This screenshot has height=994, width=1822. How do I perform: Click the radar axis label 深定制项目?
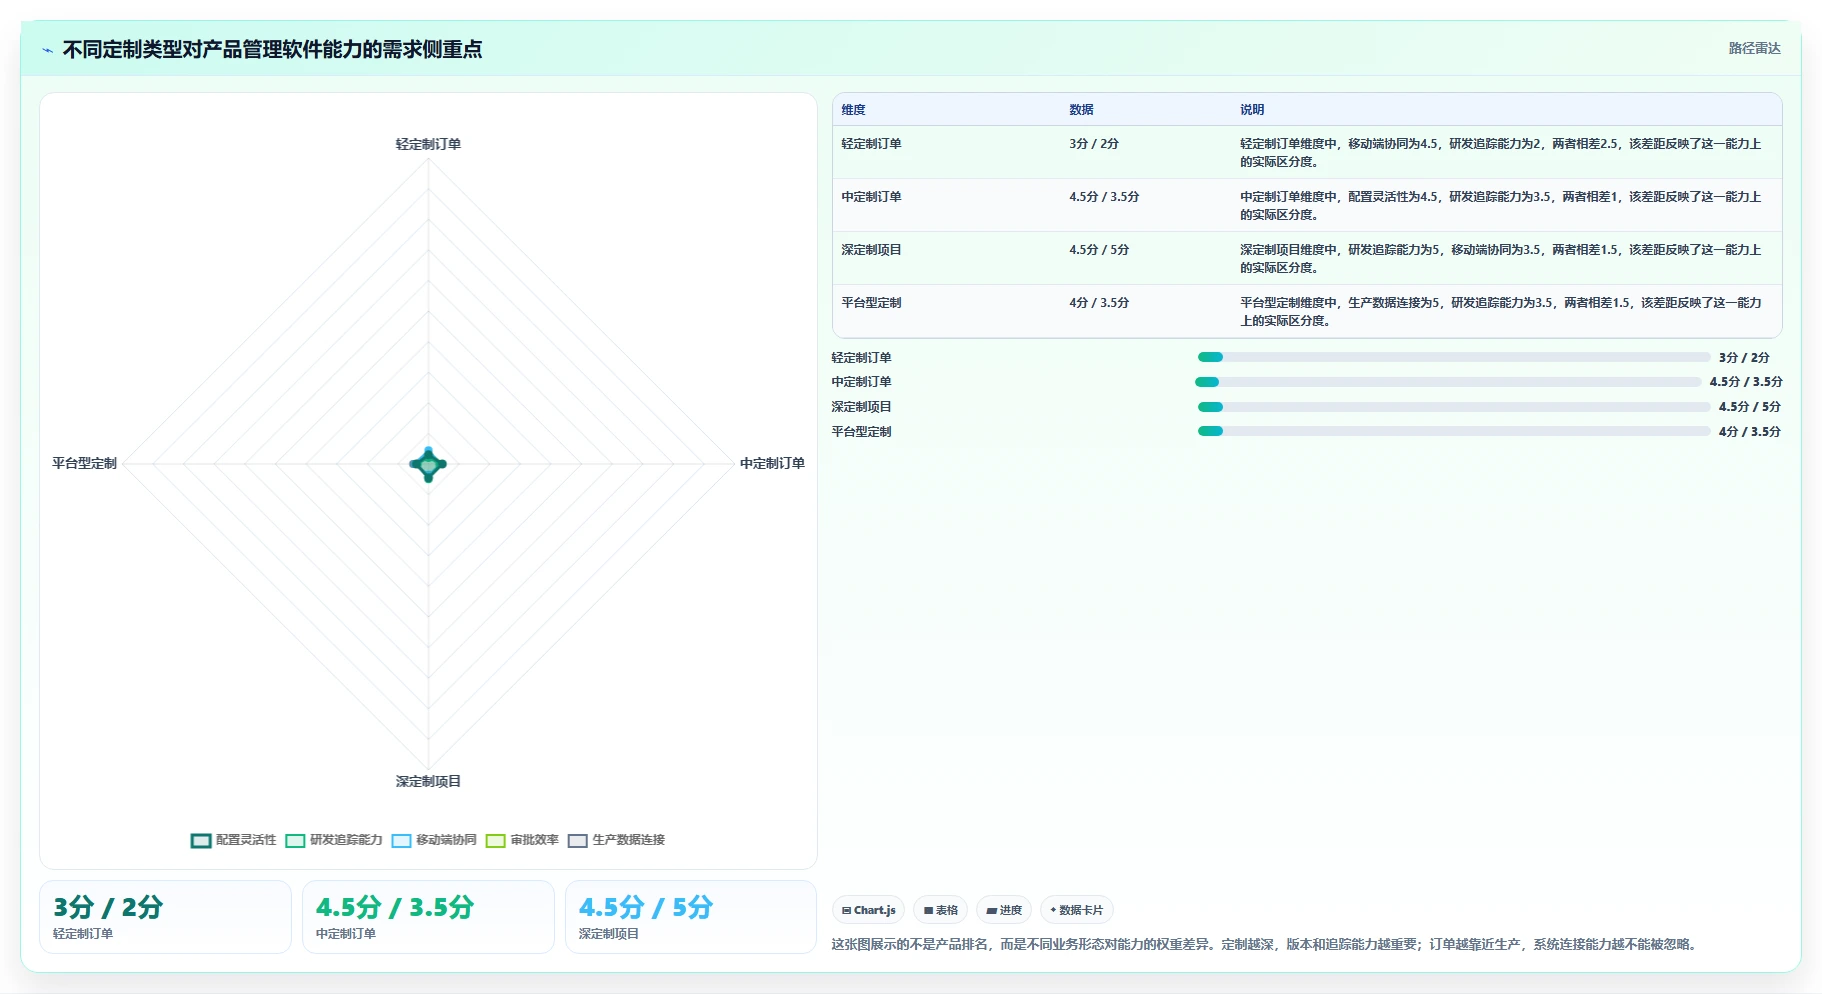(428, 781)
